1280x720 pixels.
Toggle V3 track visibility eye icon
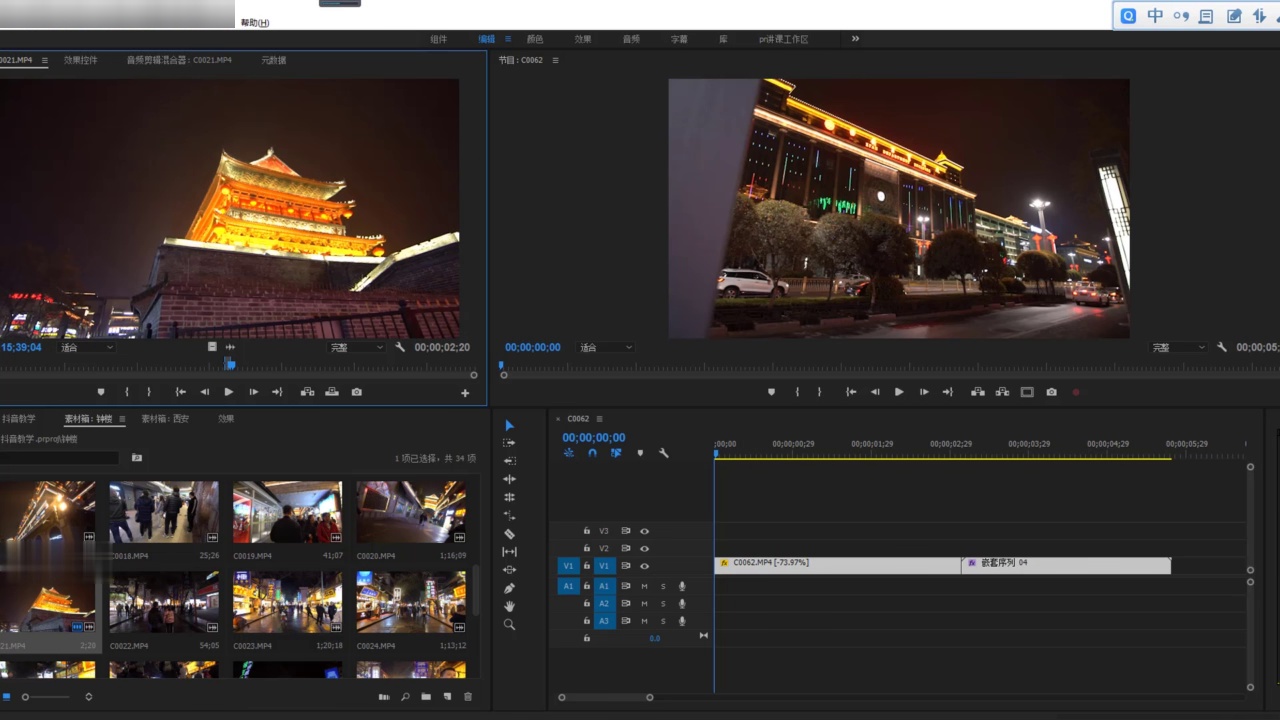coord(645,531)
